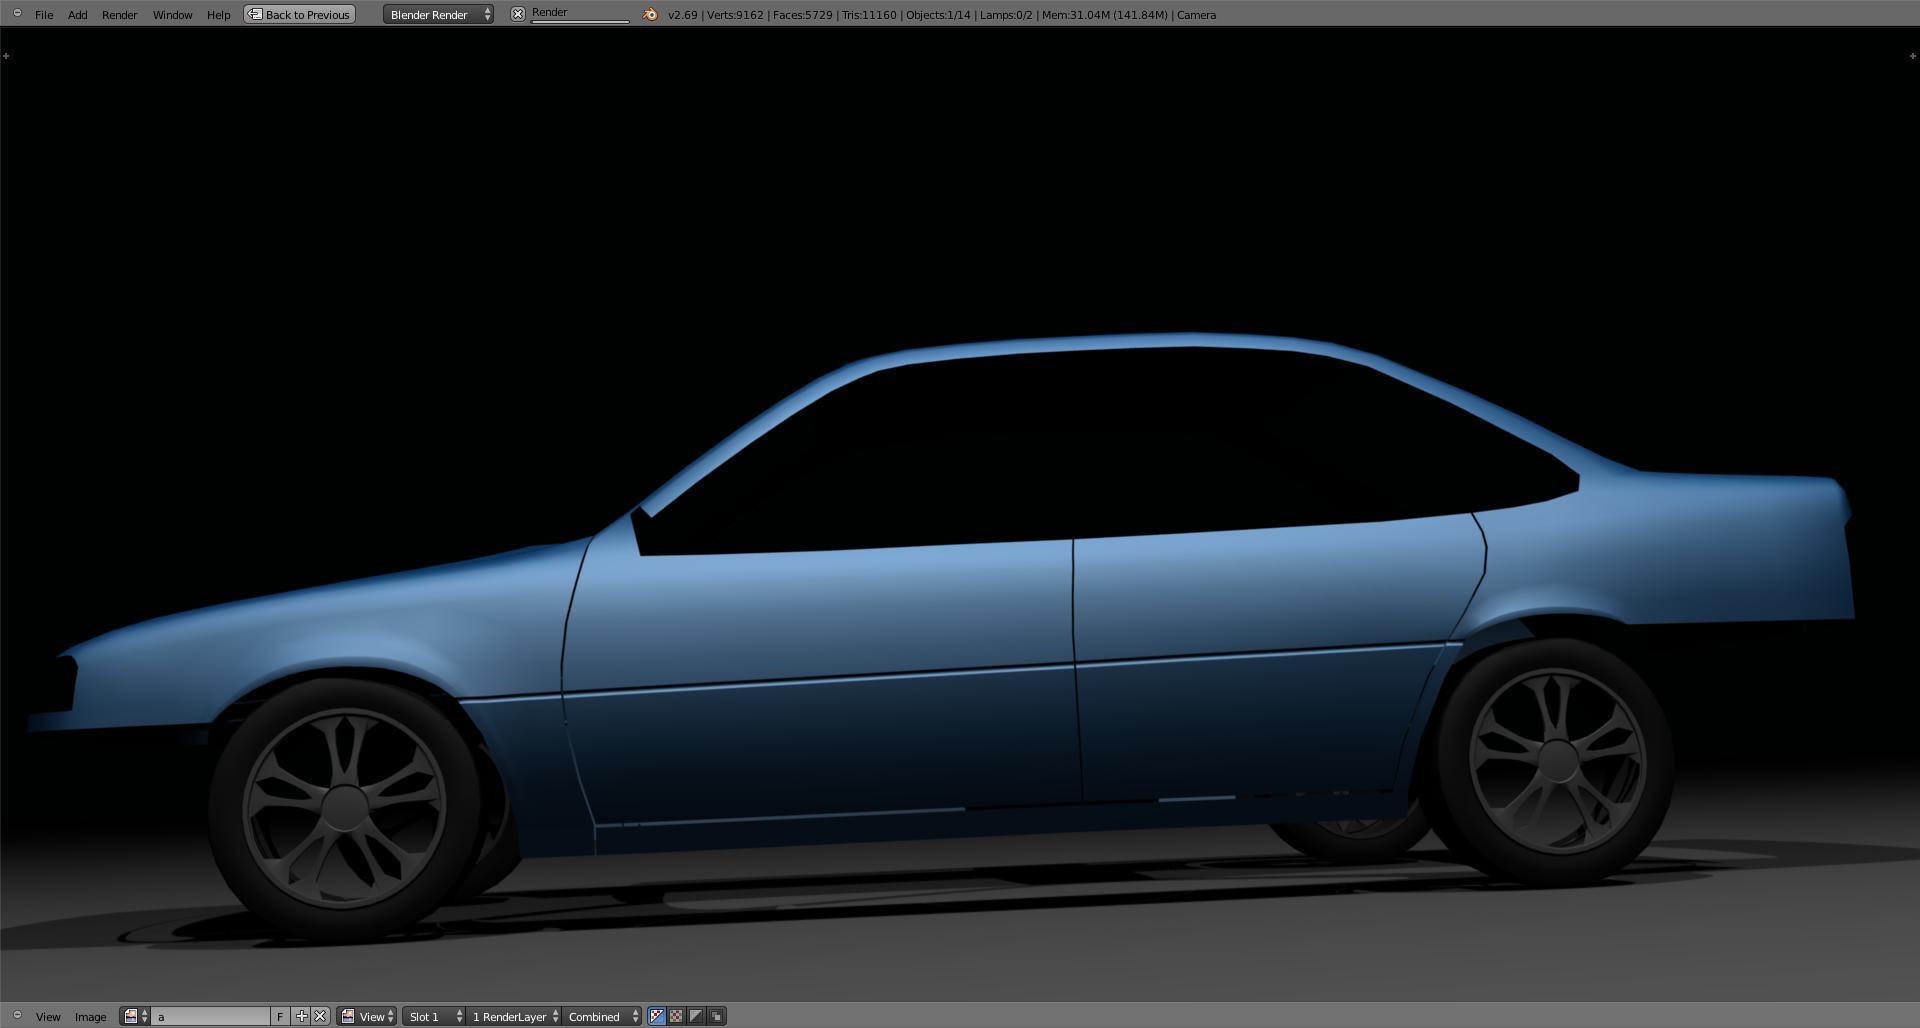Toggle alpha channel display
This screenshot has height=1028, width=1920.
point(696,1016)
